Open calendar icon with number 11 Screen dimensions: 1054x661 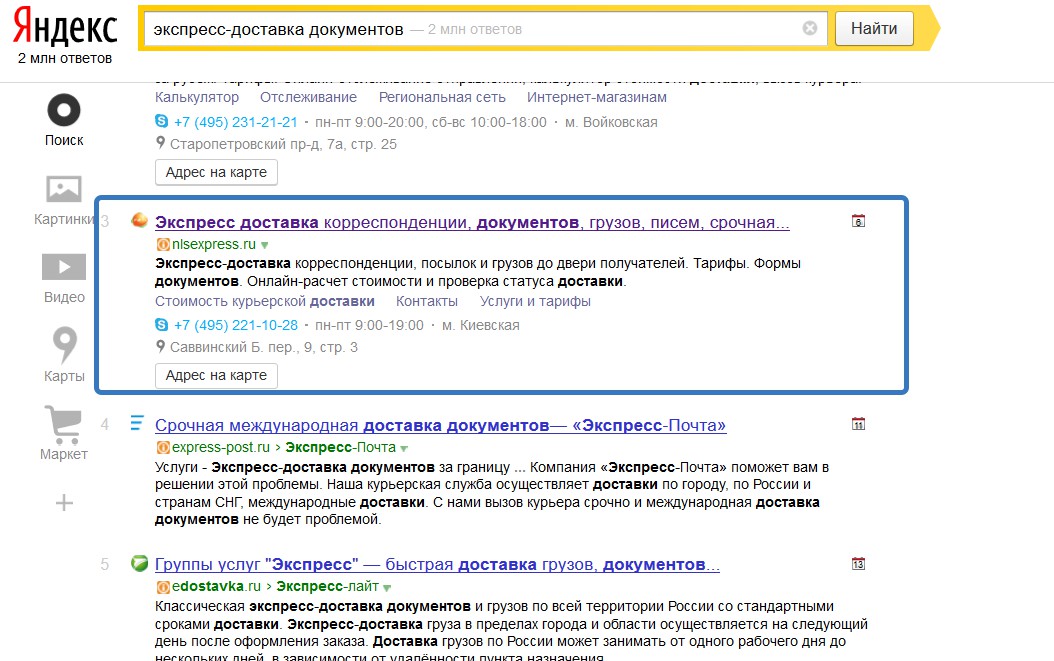858,424
